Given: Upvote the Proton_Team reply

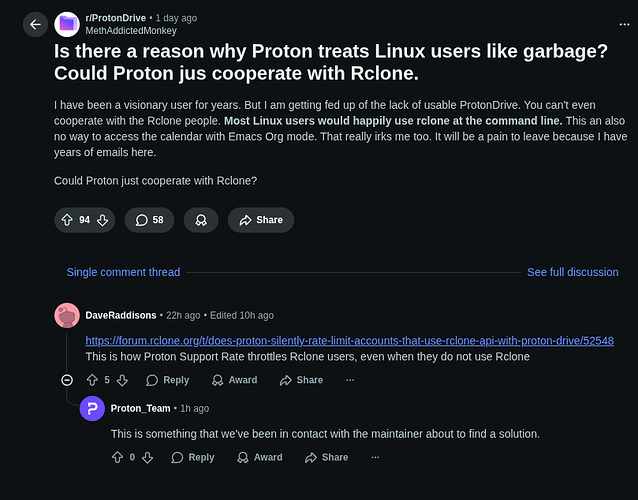Looking at the screenshot, I should tap(117, 457).
